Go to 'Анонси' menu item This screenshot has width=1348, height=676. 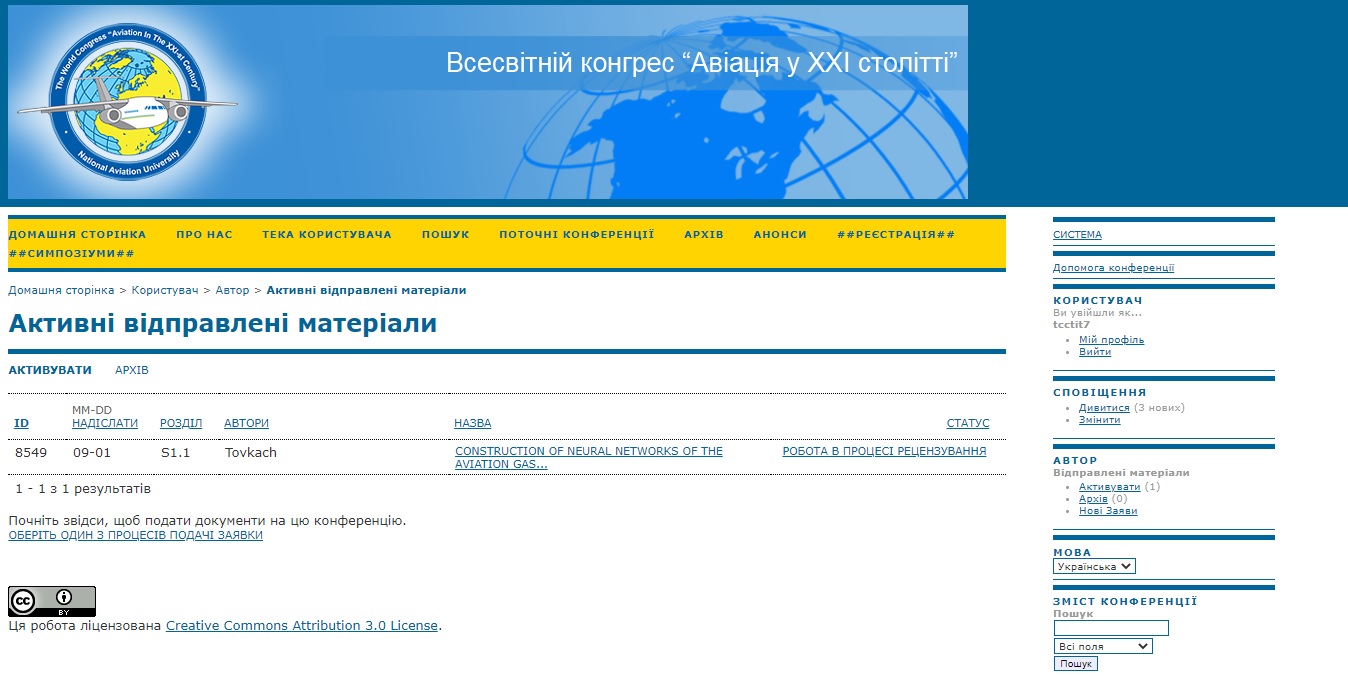tap(780, 234)
